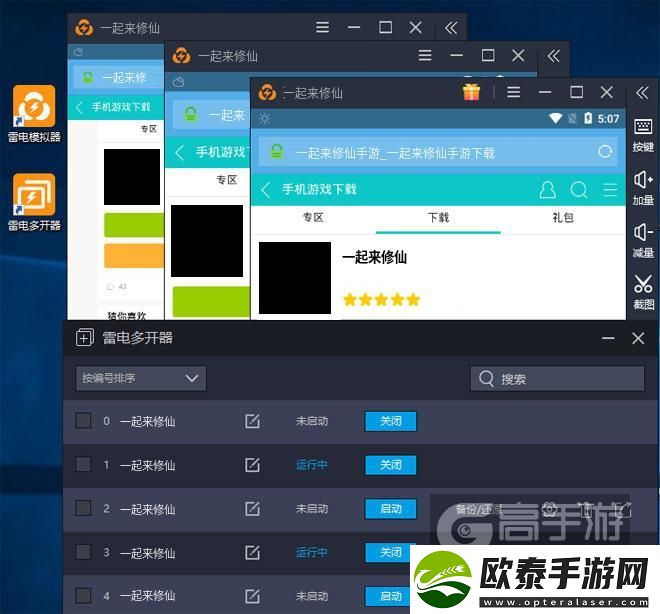Click 启动 button for instance 4
Viewport: 660px width, 614px height.
(388, 596)
